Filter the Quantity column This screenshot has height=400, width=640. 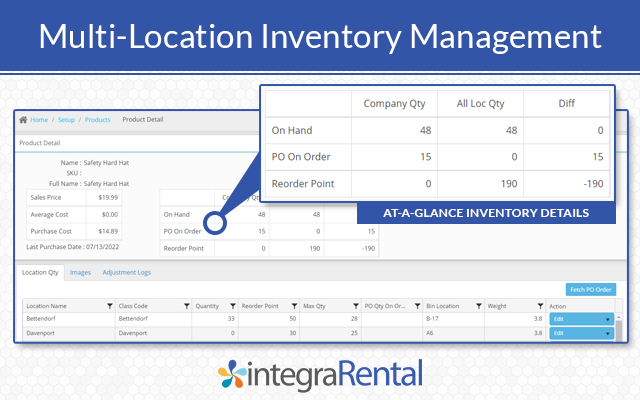233,306
